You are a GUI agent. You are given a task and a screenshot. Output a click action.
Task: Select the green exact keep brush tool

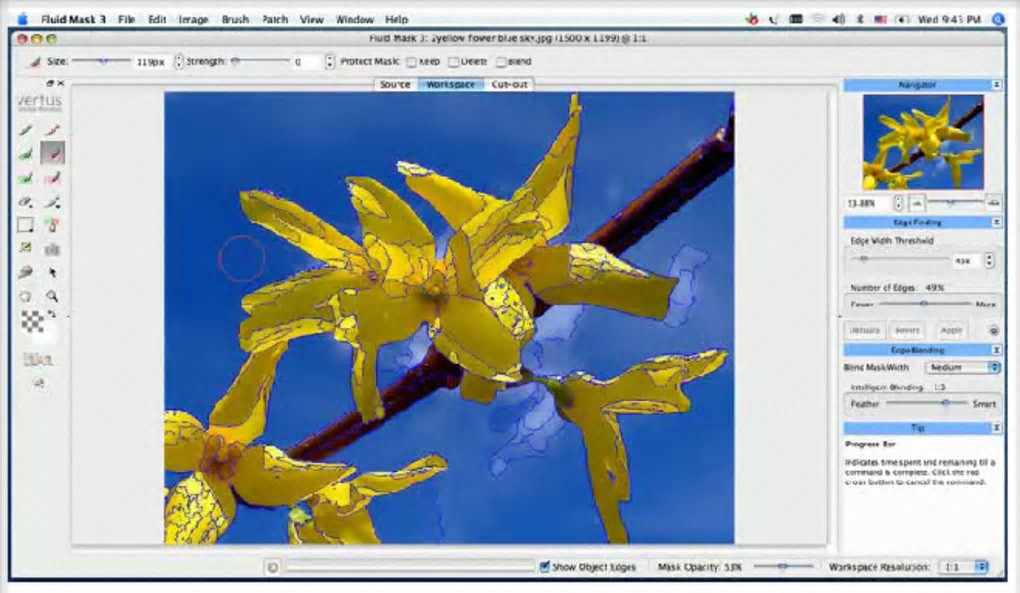[25, 130]
